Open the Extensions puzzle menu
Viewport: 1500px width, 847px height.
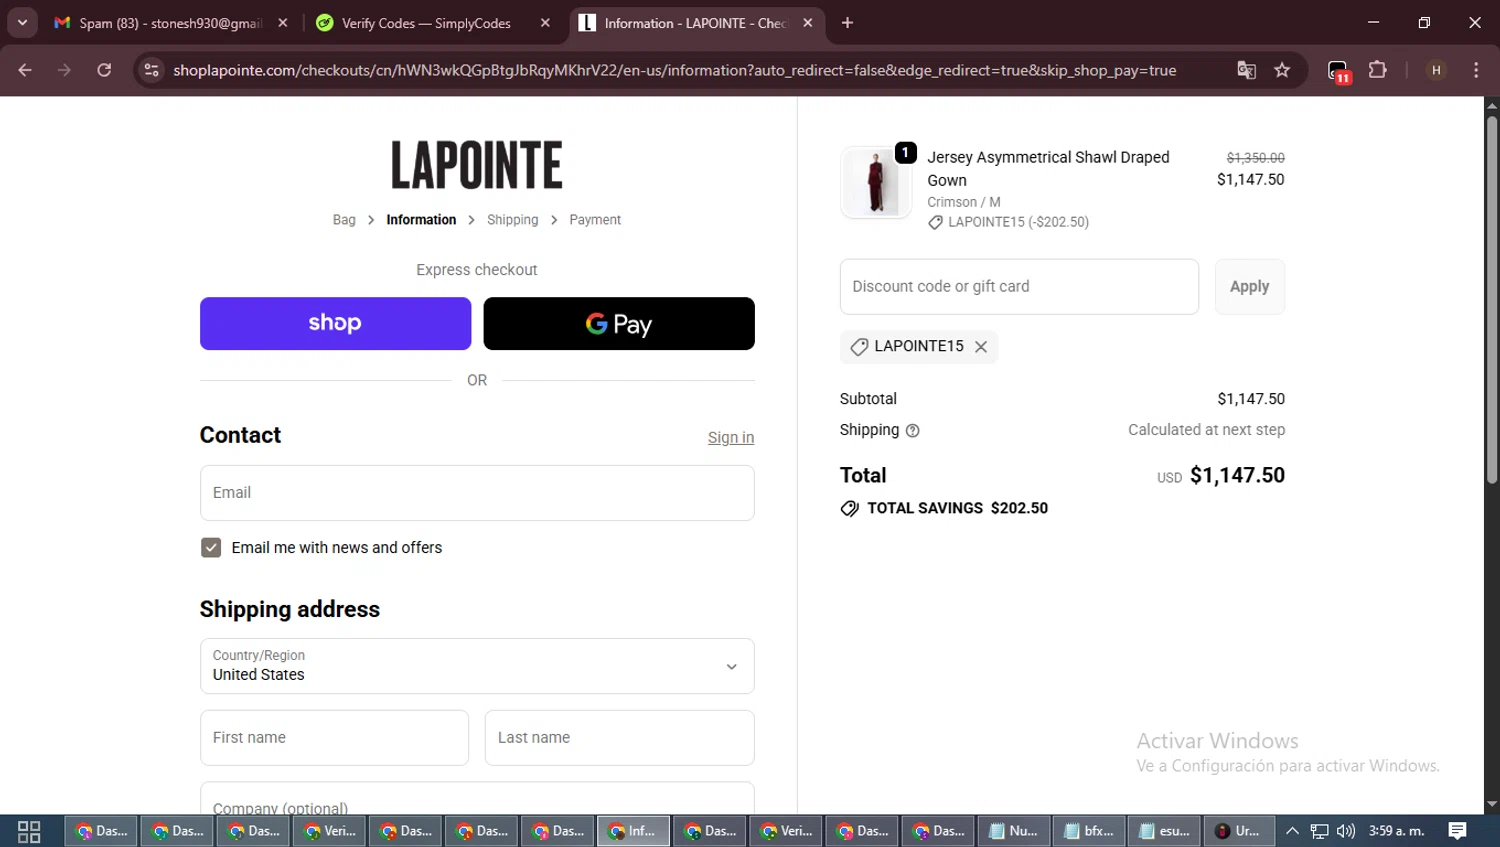pos(1378,70)
